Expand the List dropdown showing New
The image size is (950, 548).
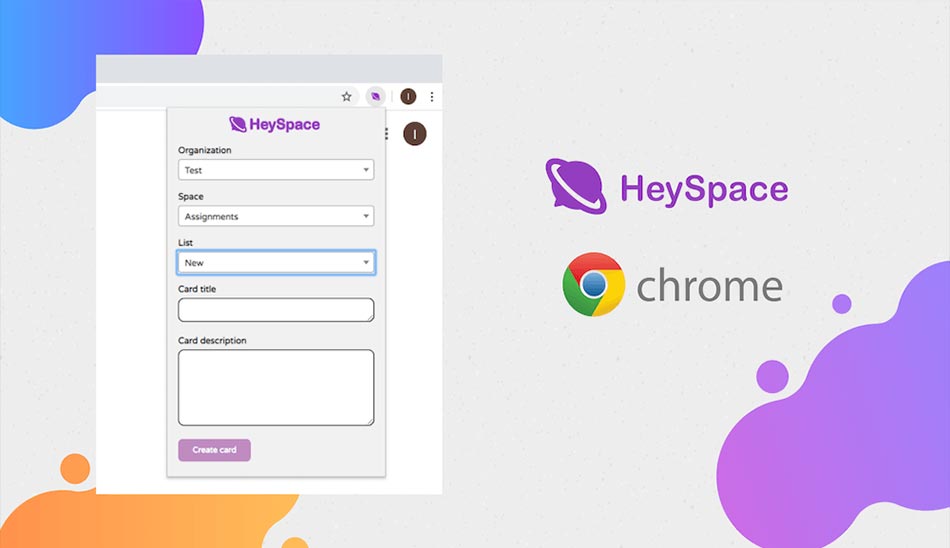[x=276, y=262]
